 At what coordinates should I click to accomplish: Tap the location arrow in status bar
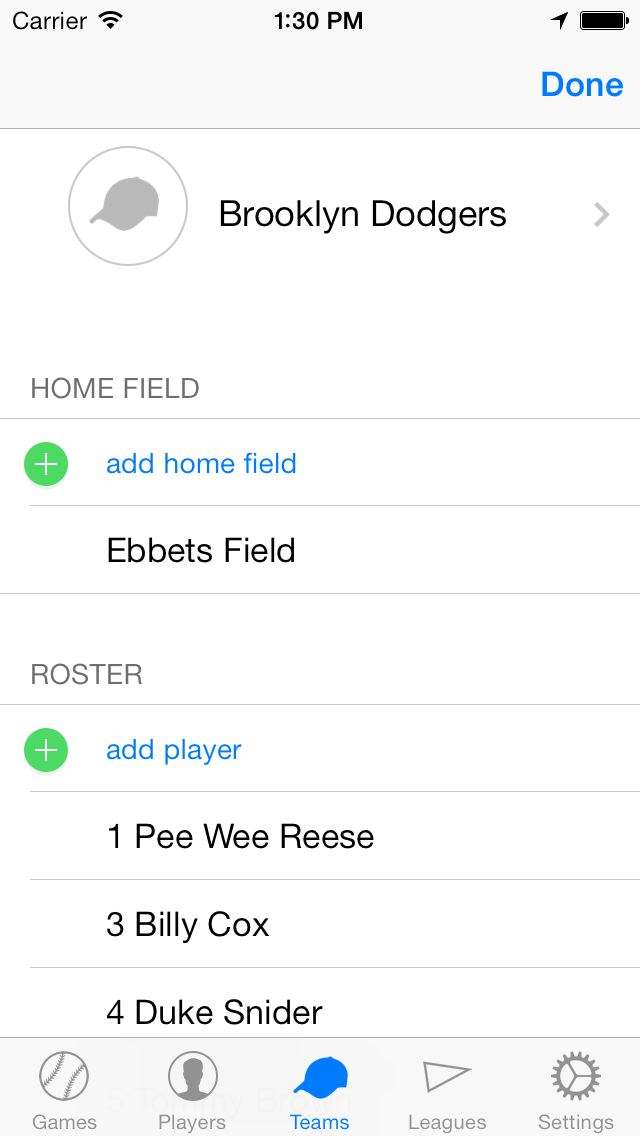pyautogui.click(x=560, y=19)
